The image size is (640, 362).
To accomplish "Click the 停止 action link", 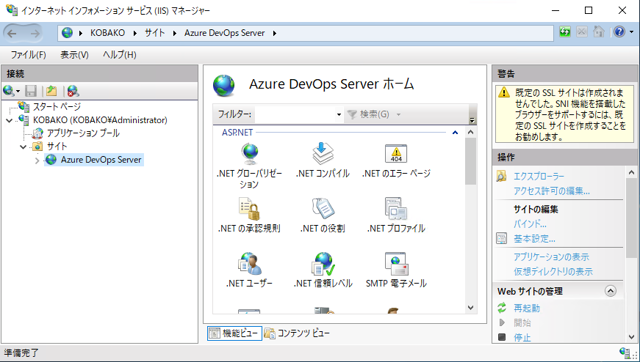I will [x=522, y=338].
